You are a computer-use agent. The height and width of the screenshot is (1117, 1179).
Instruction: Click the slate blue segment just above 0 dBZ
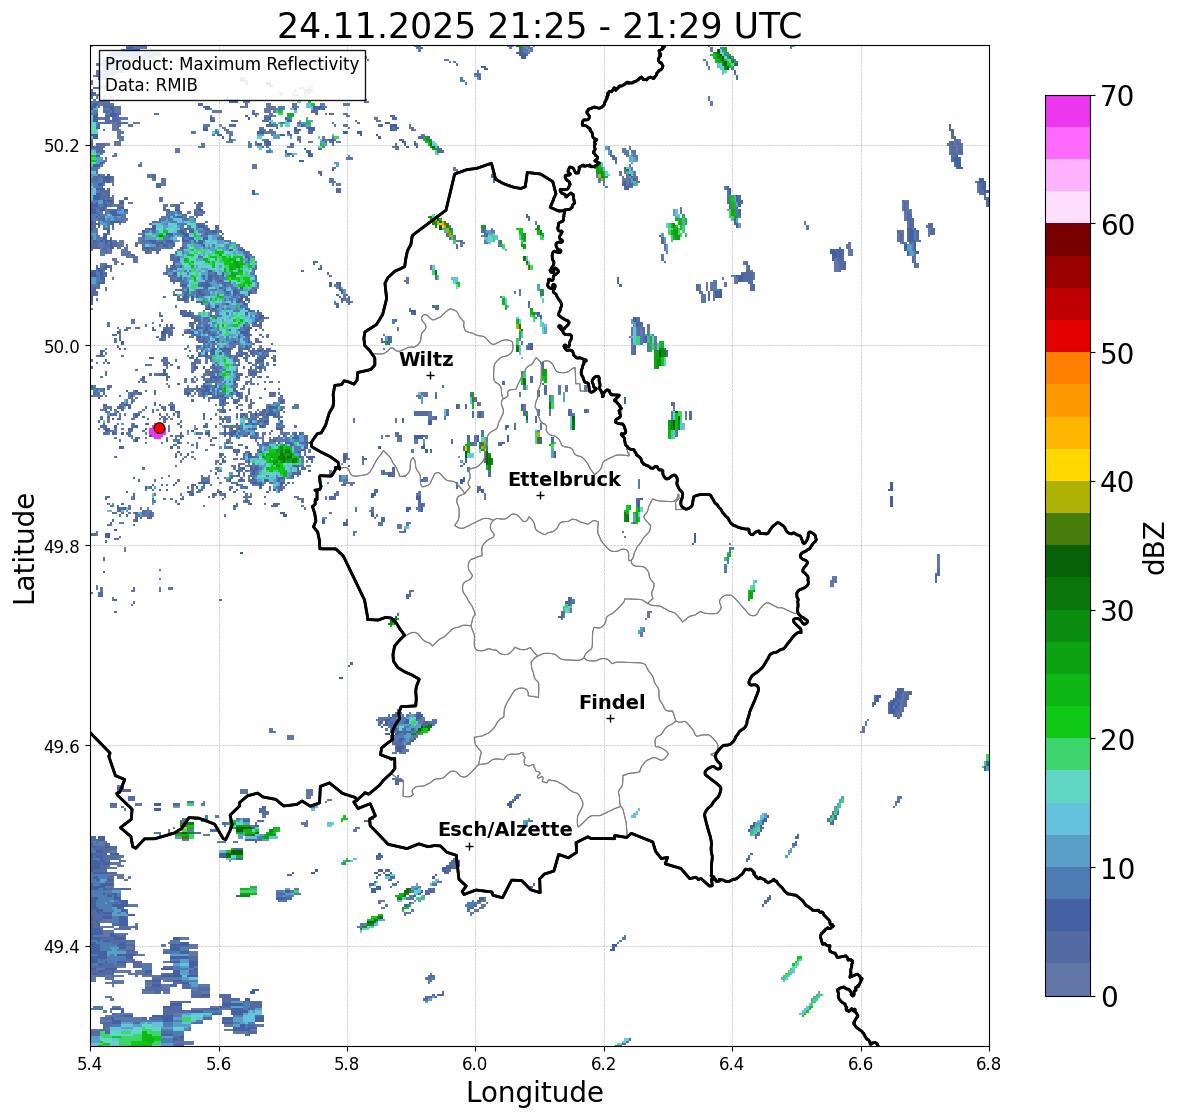(x=1068, y=979)
